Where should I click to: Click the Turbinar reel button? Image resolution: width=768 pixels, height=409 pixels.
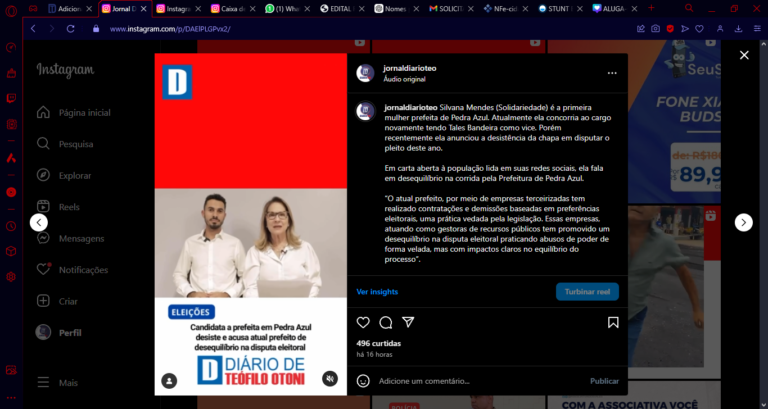pos(587,291)
